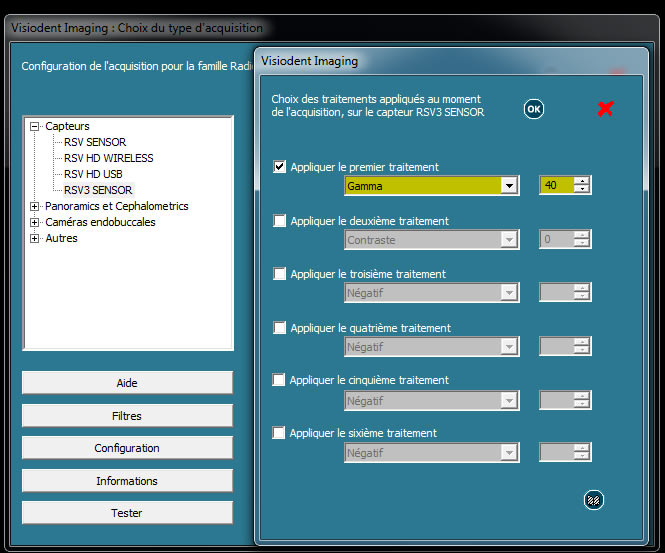Check Appliquer le troisième traitement
Screen dimensions: 665x553
click(x=280, y=274)
